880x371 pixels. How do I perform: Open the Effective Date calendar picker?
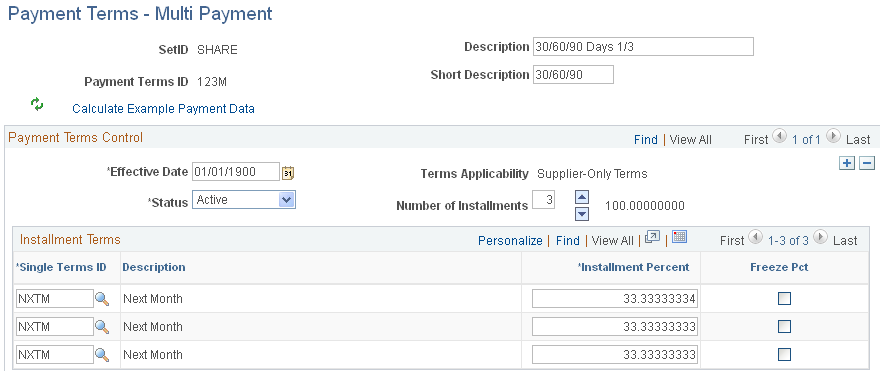click(288, 173)
